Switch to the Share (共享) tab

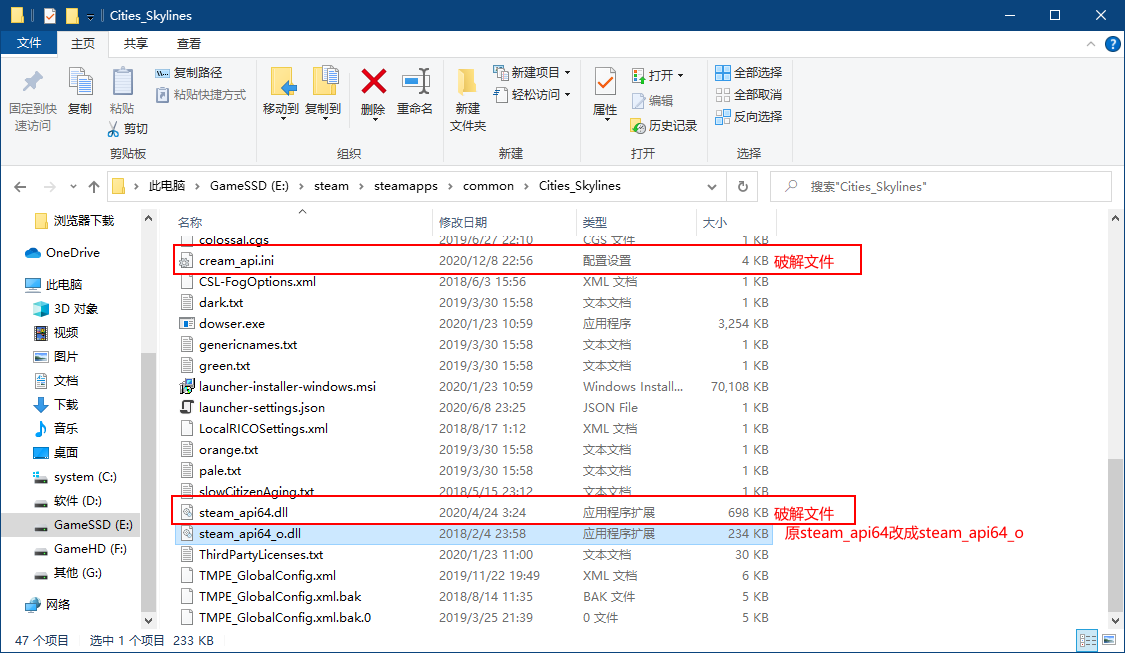pos(136,44)
